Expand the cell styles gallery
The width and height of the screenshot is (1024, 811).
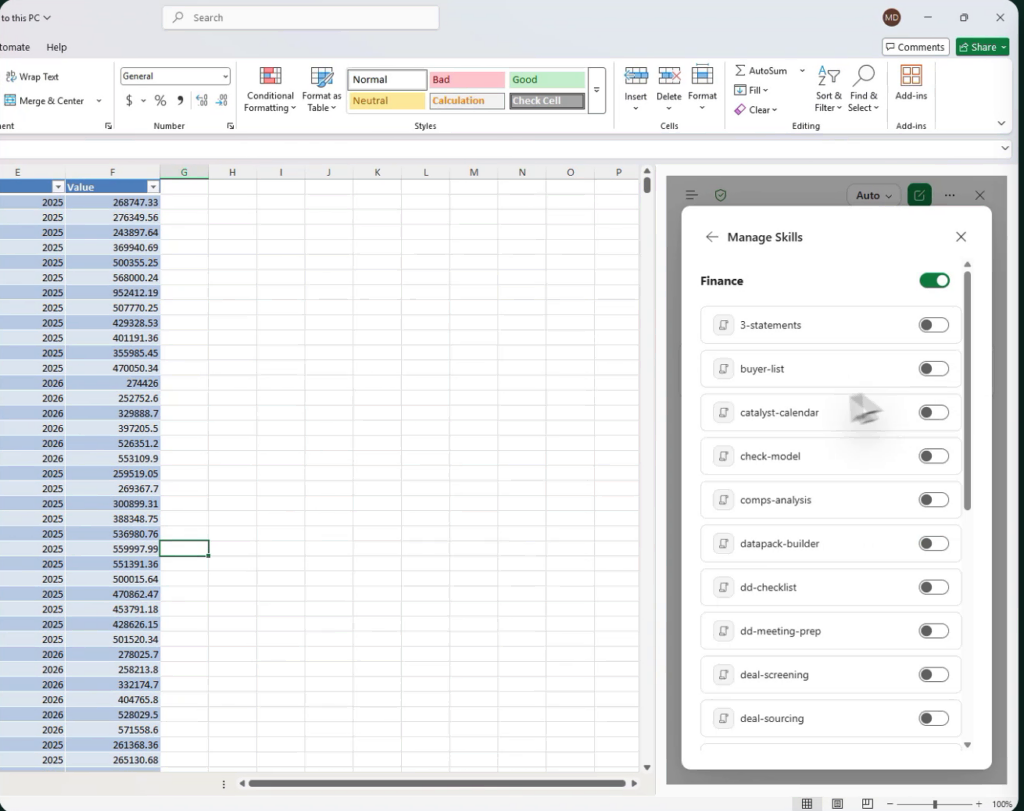point(596,90)
